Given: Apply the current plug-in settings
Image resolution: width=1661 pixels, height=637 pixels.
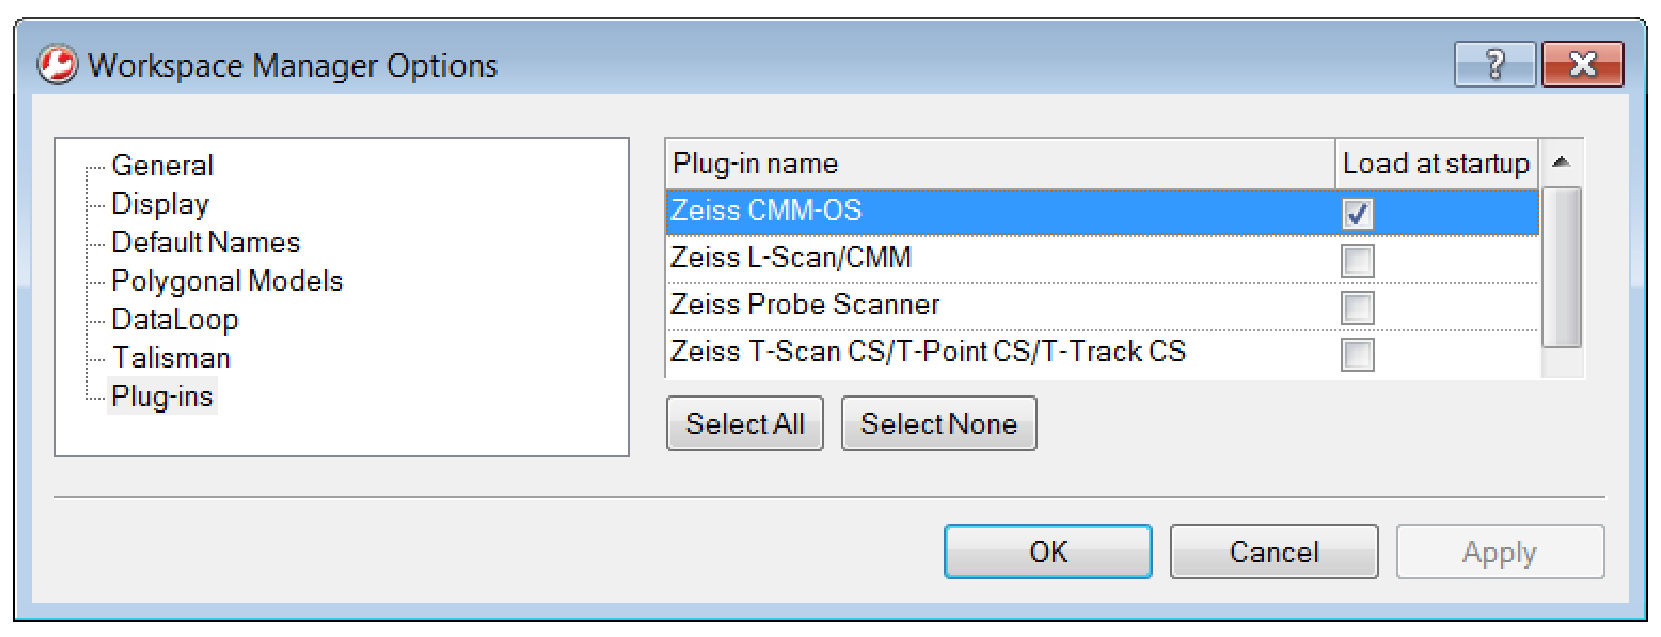Looking at the screenshot, I should pyautogui.click(x=1499, y=550).
